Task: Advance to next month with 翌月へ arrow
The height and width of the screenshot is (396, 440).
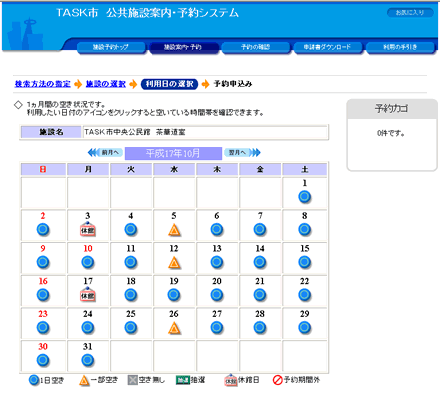Action: (x=242, y=153)
